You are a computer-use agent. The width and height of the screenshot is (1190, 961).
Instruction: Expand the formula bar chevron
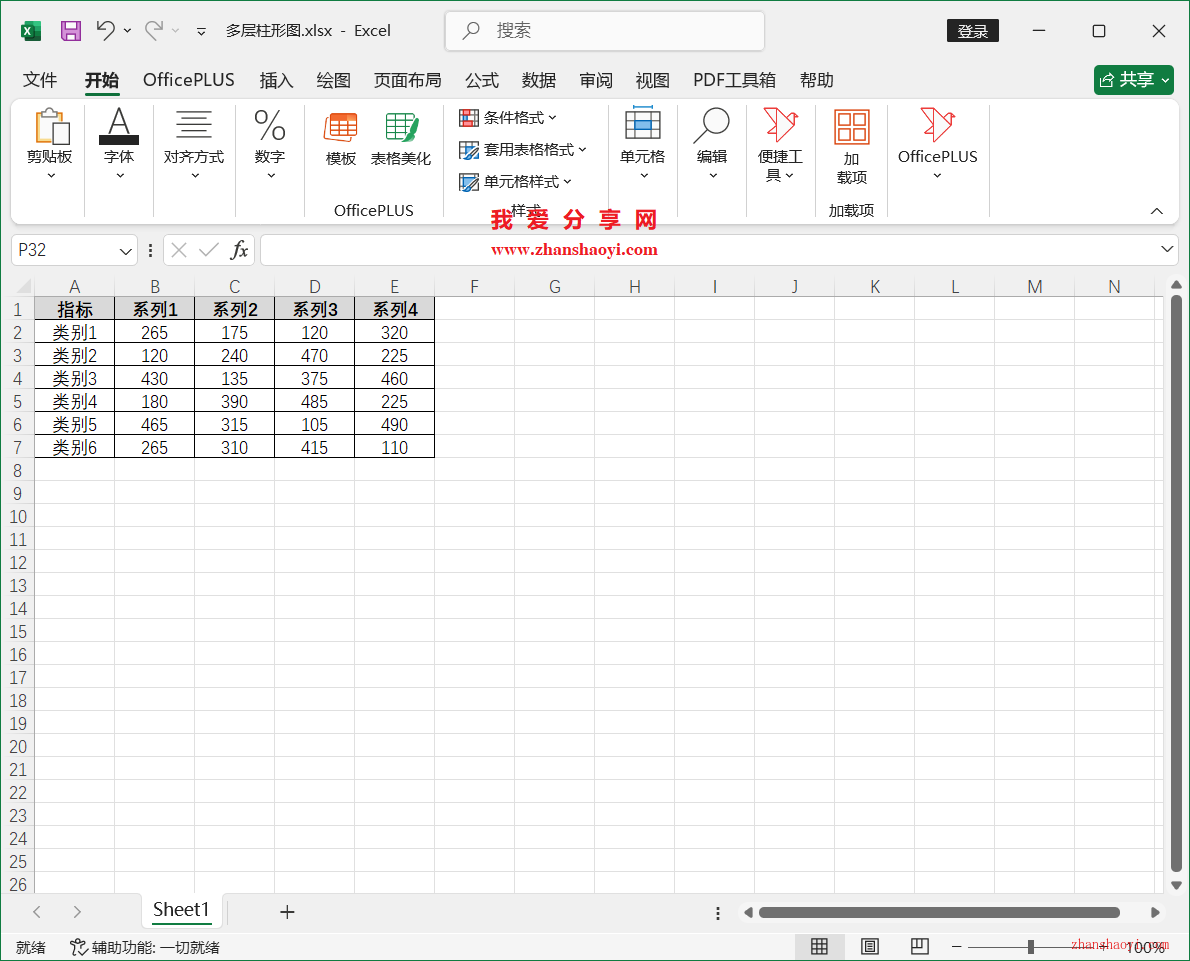click(x=1167, y=249)
